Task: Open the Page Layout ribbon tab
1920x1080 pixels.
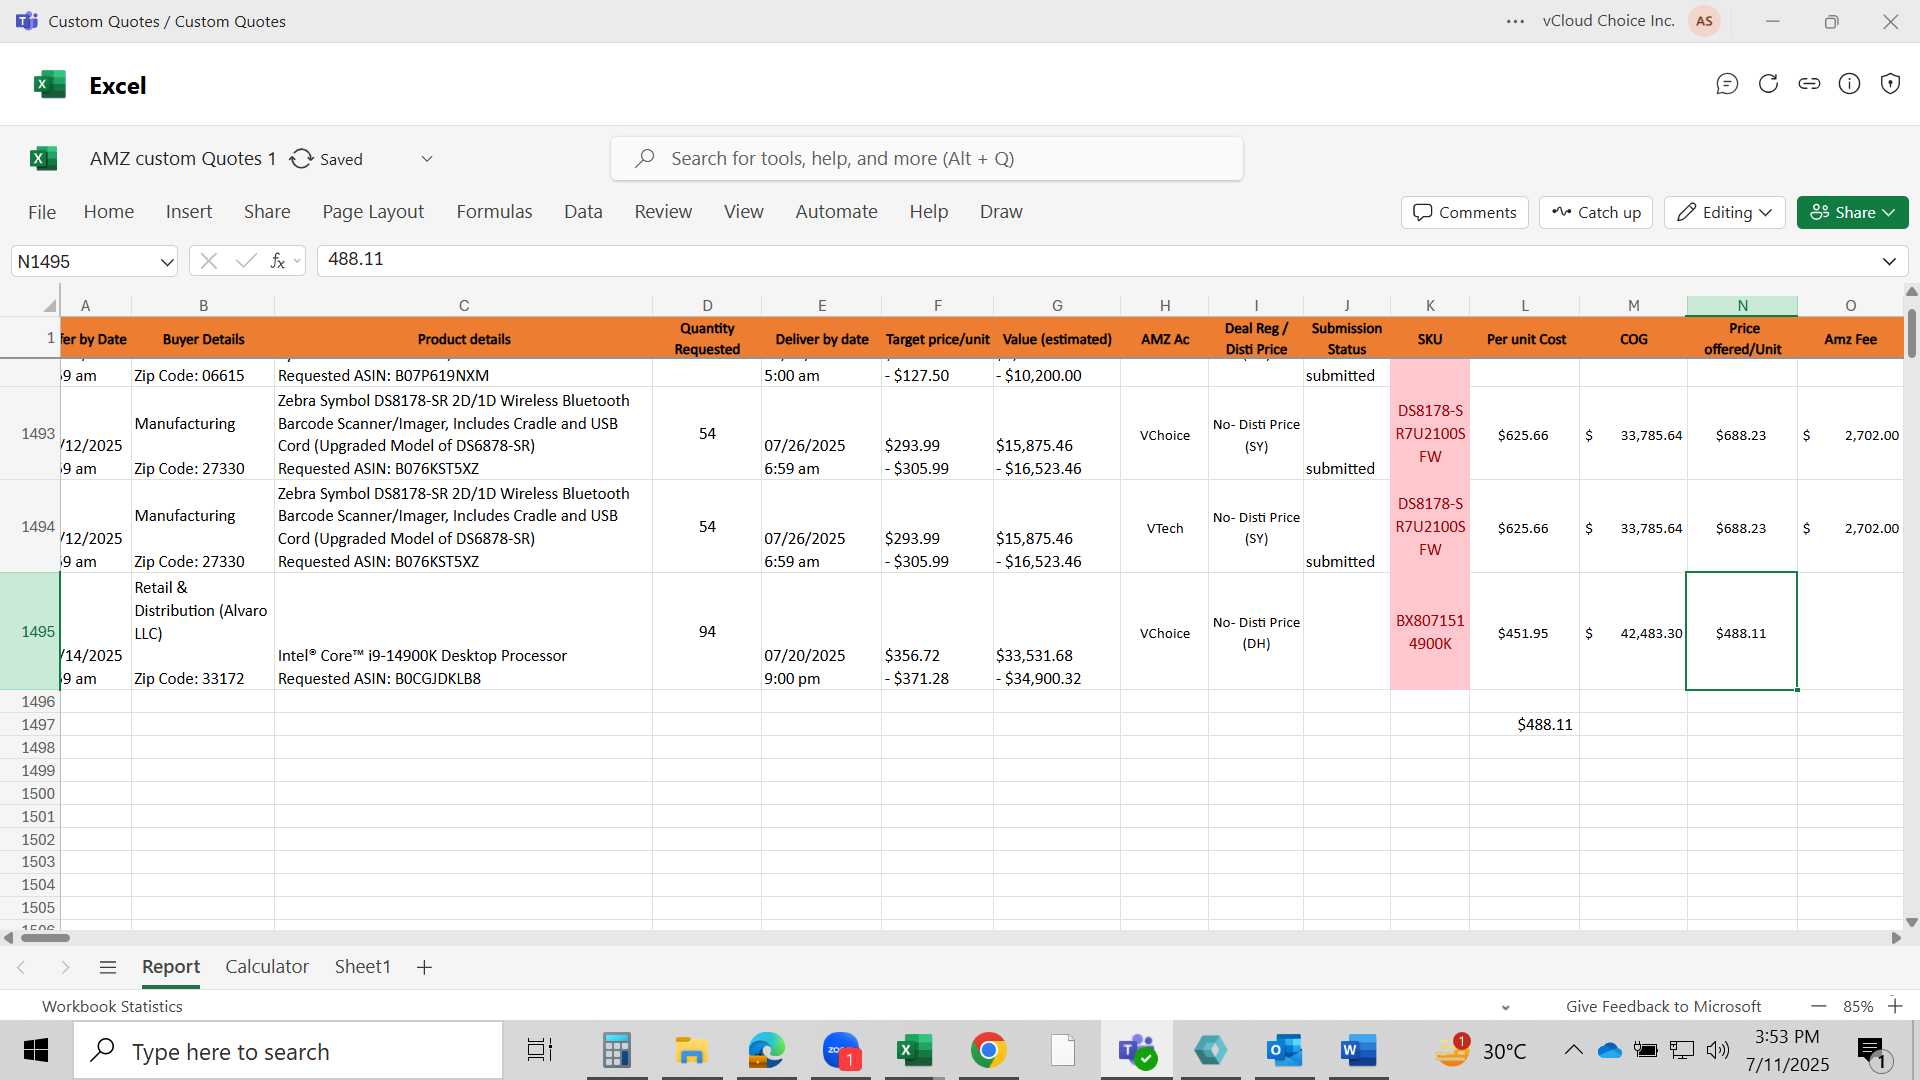Action: 373,212
